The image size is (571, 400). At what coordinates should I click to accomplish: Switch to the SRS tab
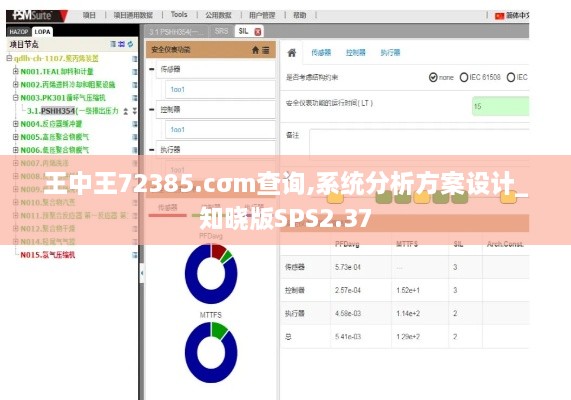(x=221, y=31)
